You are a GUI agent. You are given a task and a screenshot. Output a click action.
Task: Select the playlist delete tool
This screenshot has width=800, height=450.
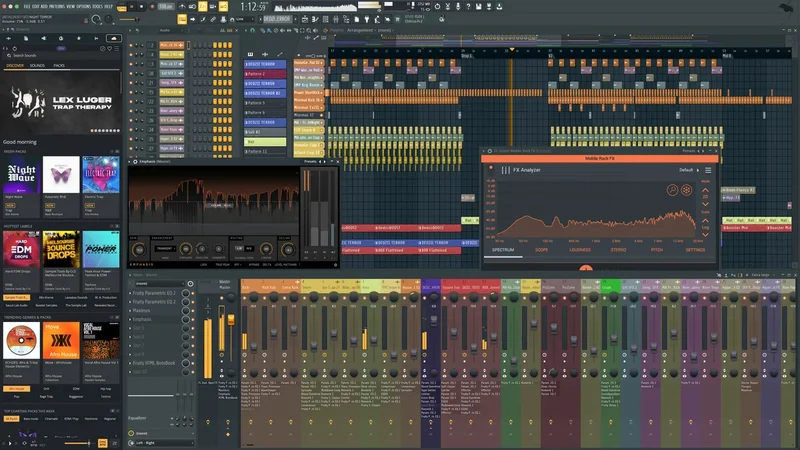pos(276,30)
